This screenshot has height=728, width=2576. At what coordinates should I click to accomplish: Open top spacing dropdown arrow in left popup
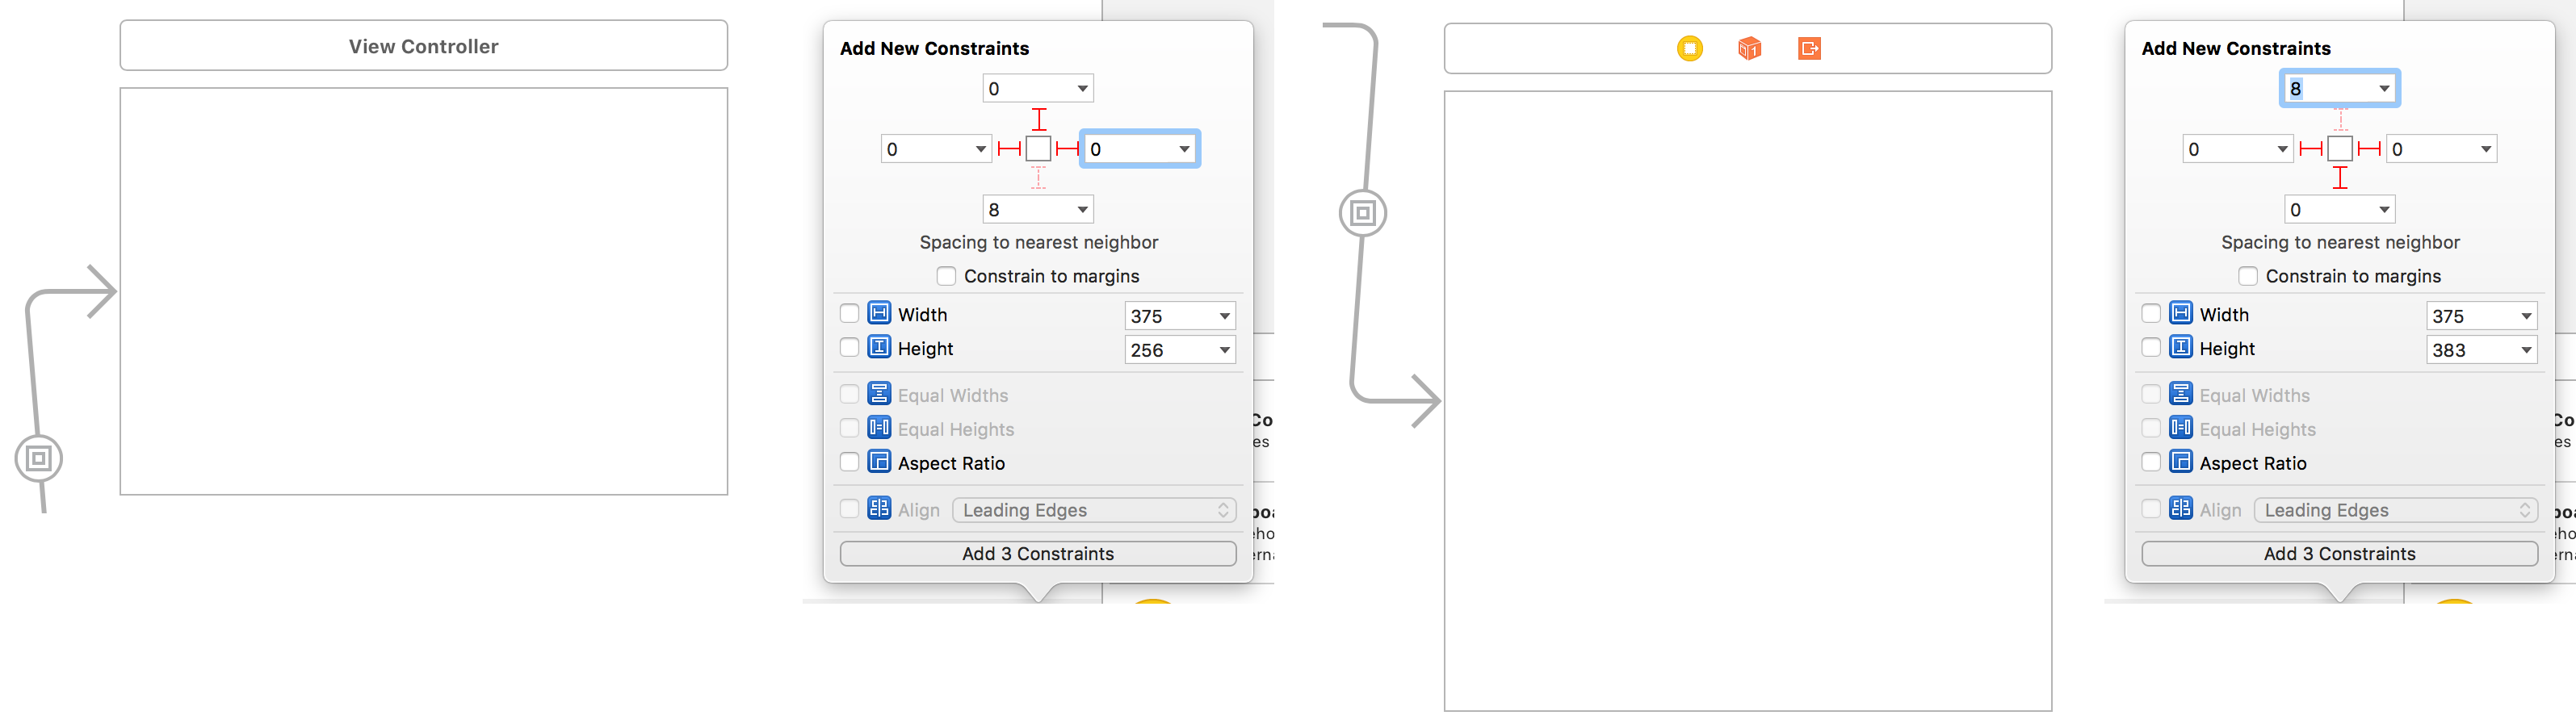click(1082, 89)
